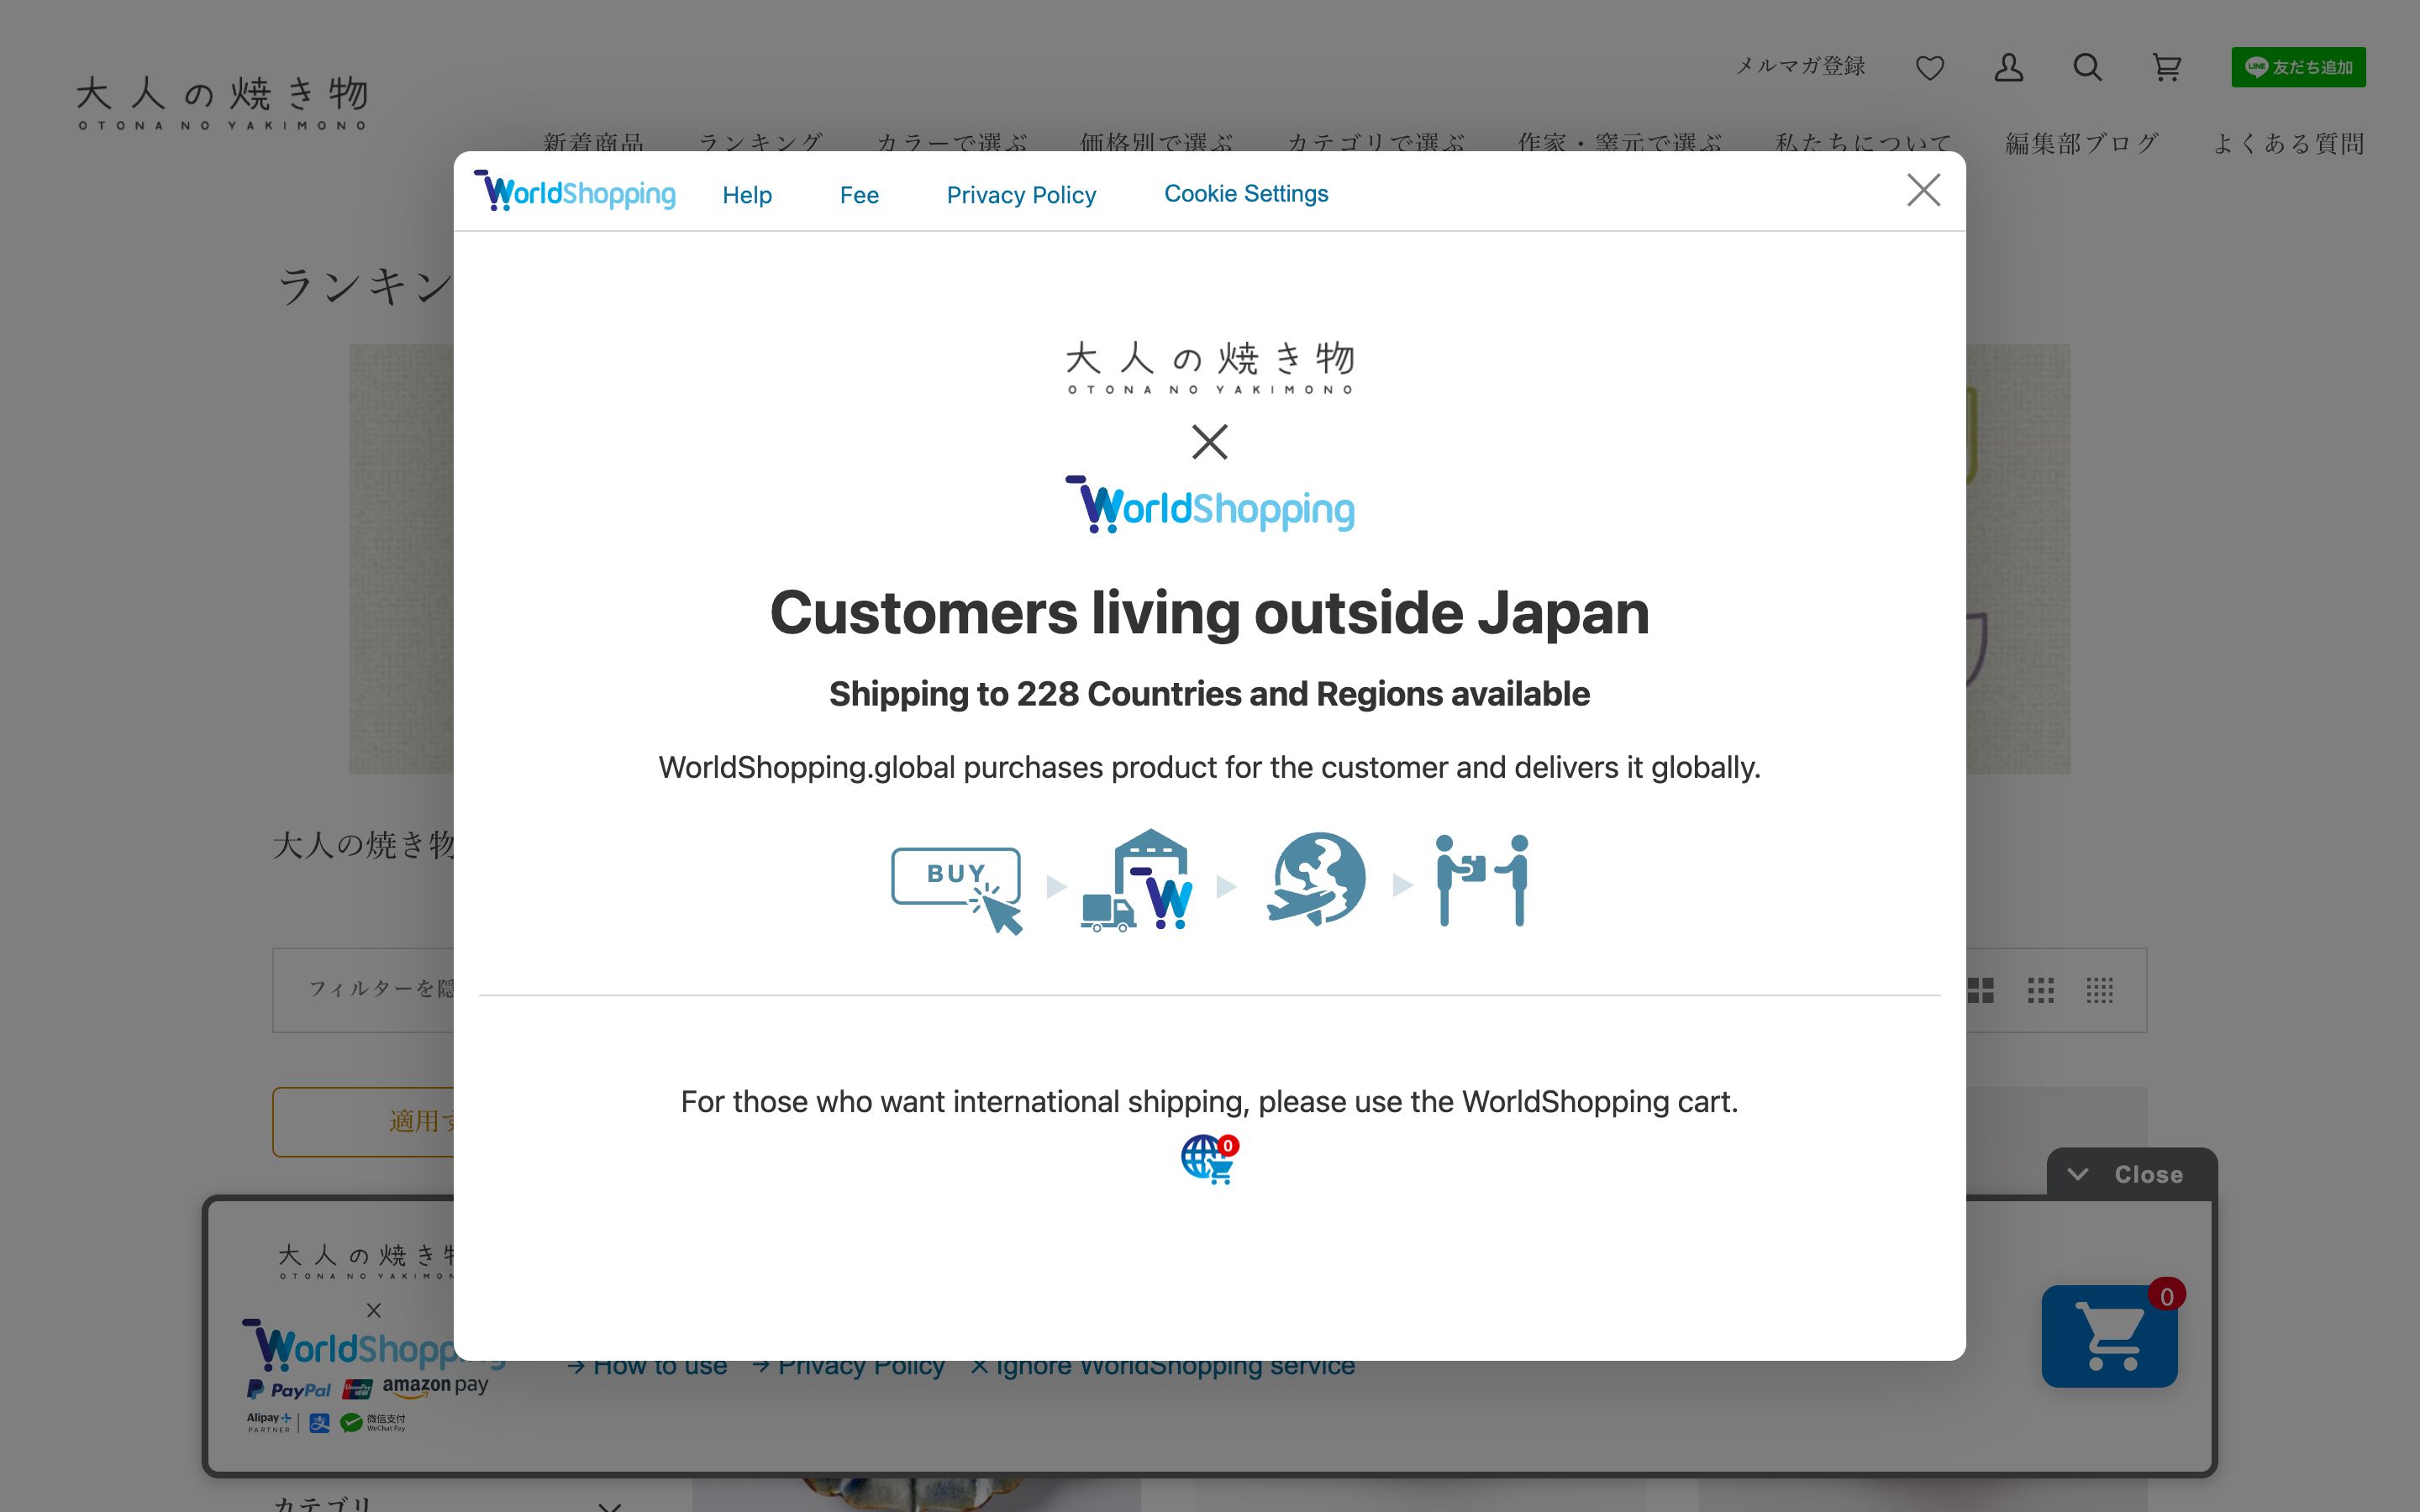
Task: Open the wishlist heart icon in the header
Action: coord(1930,67)
